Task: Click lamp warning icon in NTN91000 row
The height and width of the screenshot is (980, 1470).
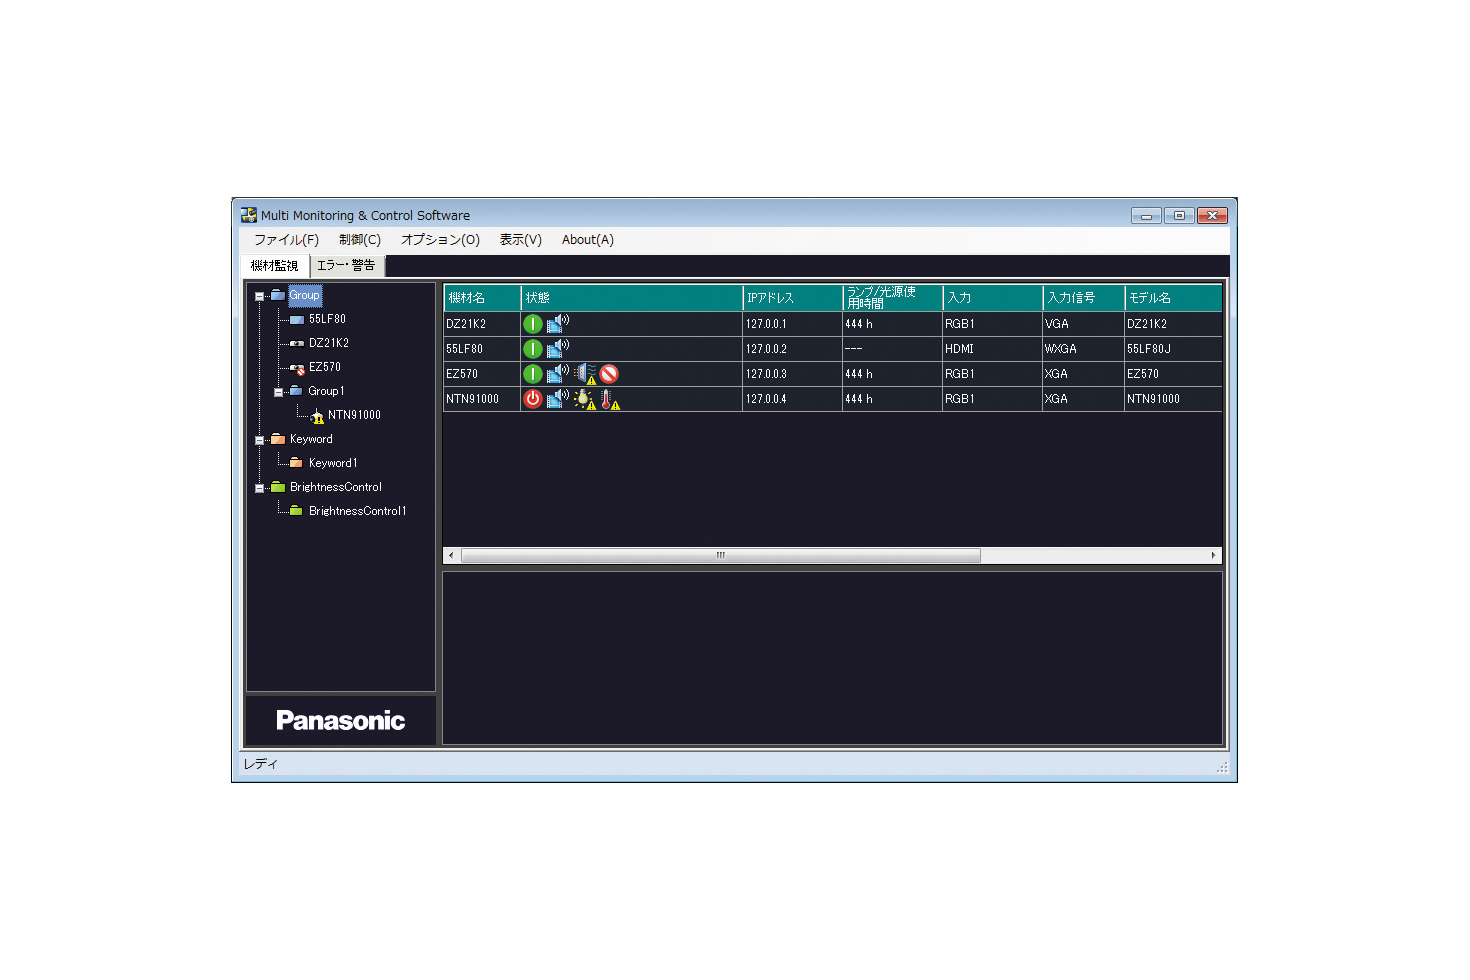Action: click(585, 399)
